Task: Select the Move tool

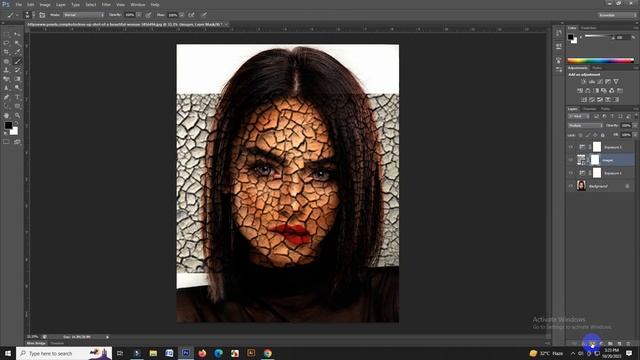Action: tap(17, 35)
